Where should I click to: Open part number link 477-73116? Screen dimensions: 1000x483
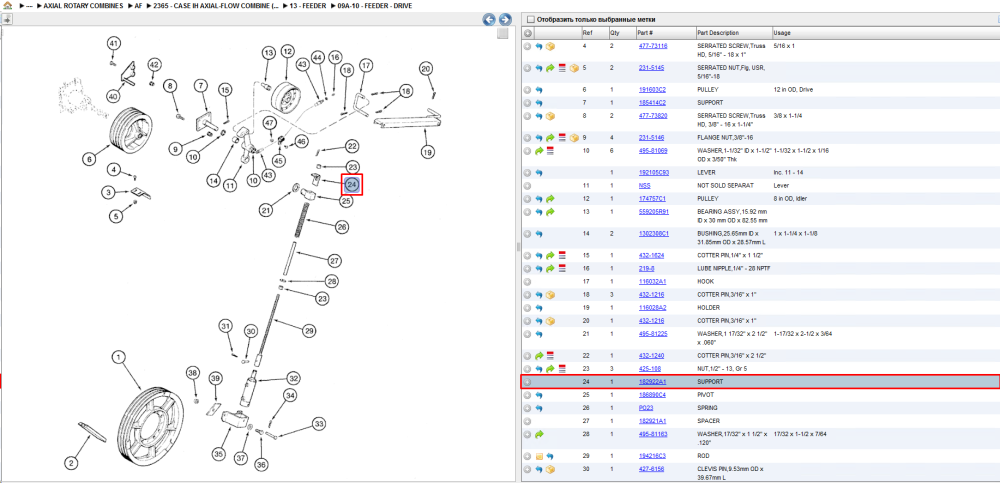tap(653, 47)
